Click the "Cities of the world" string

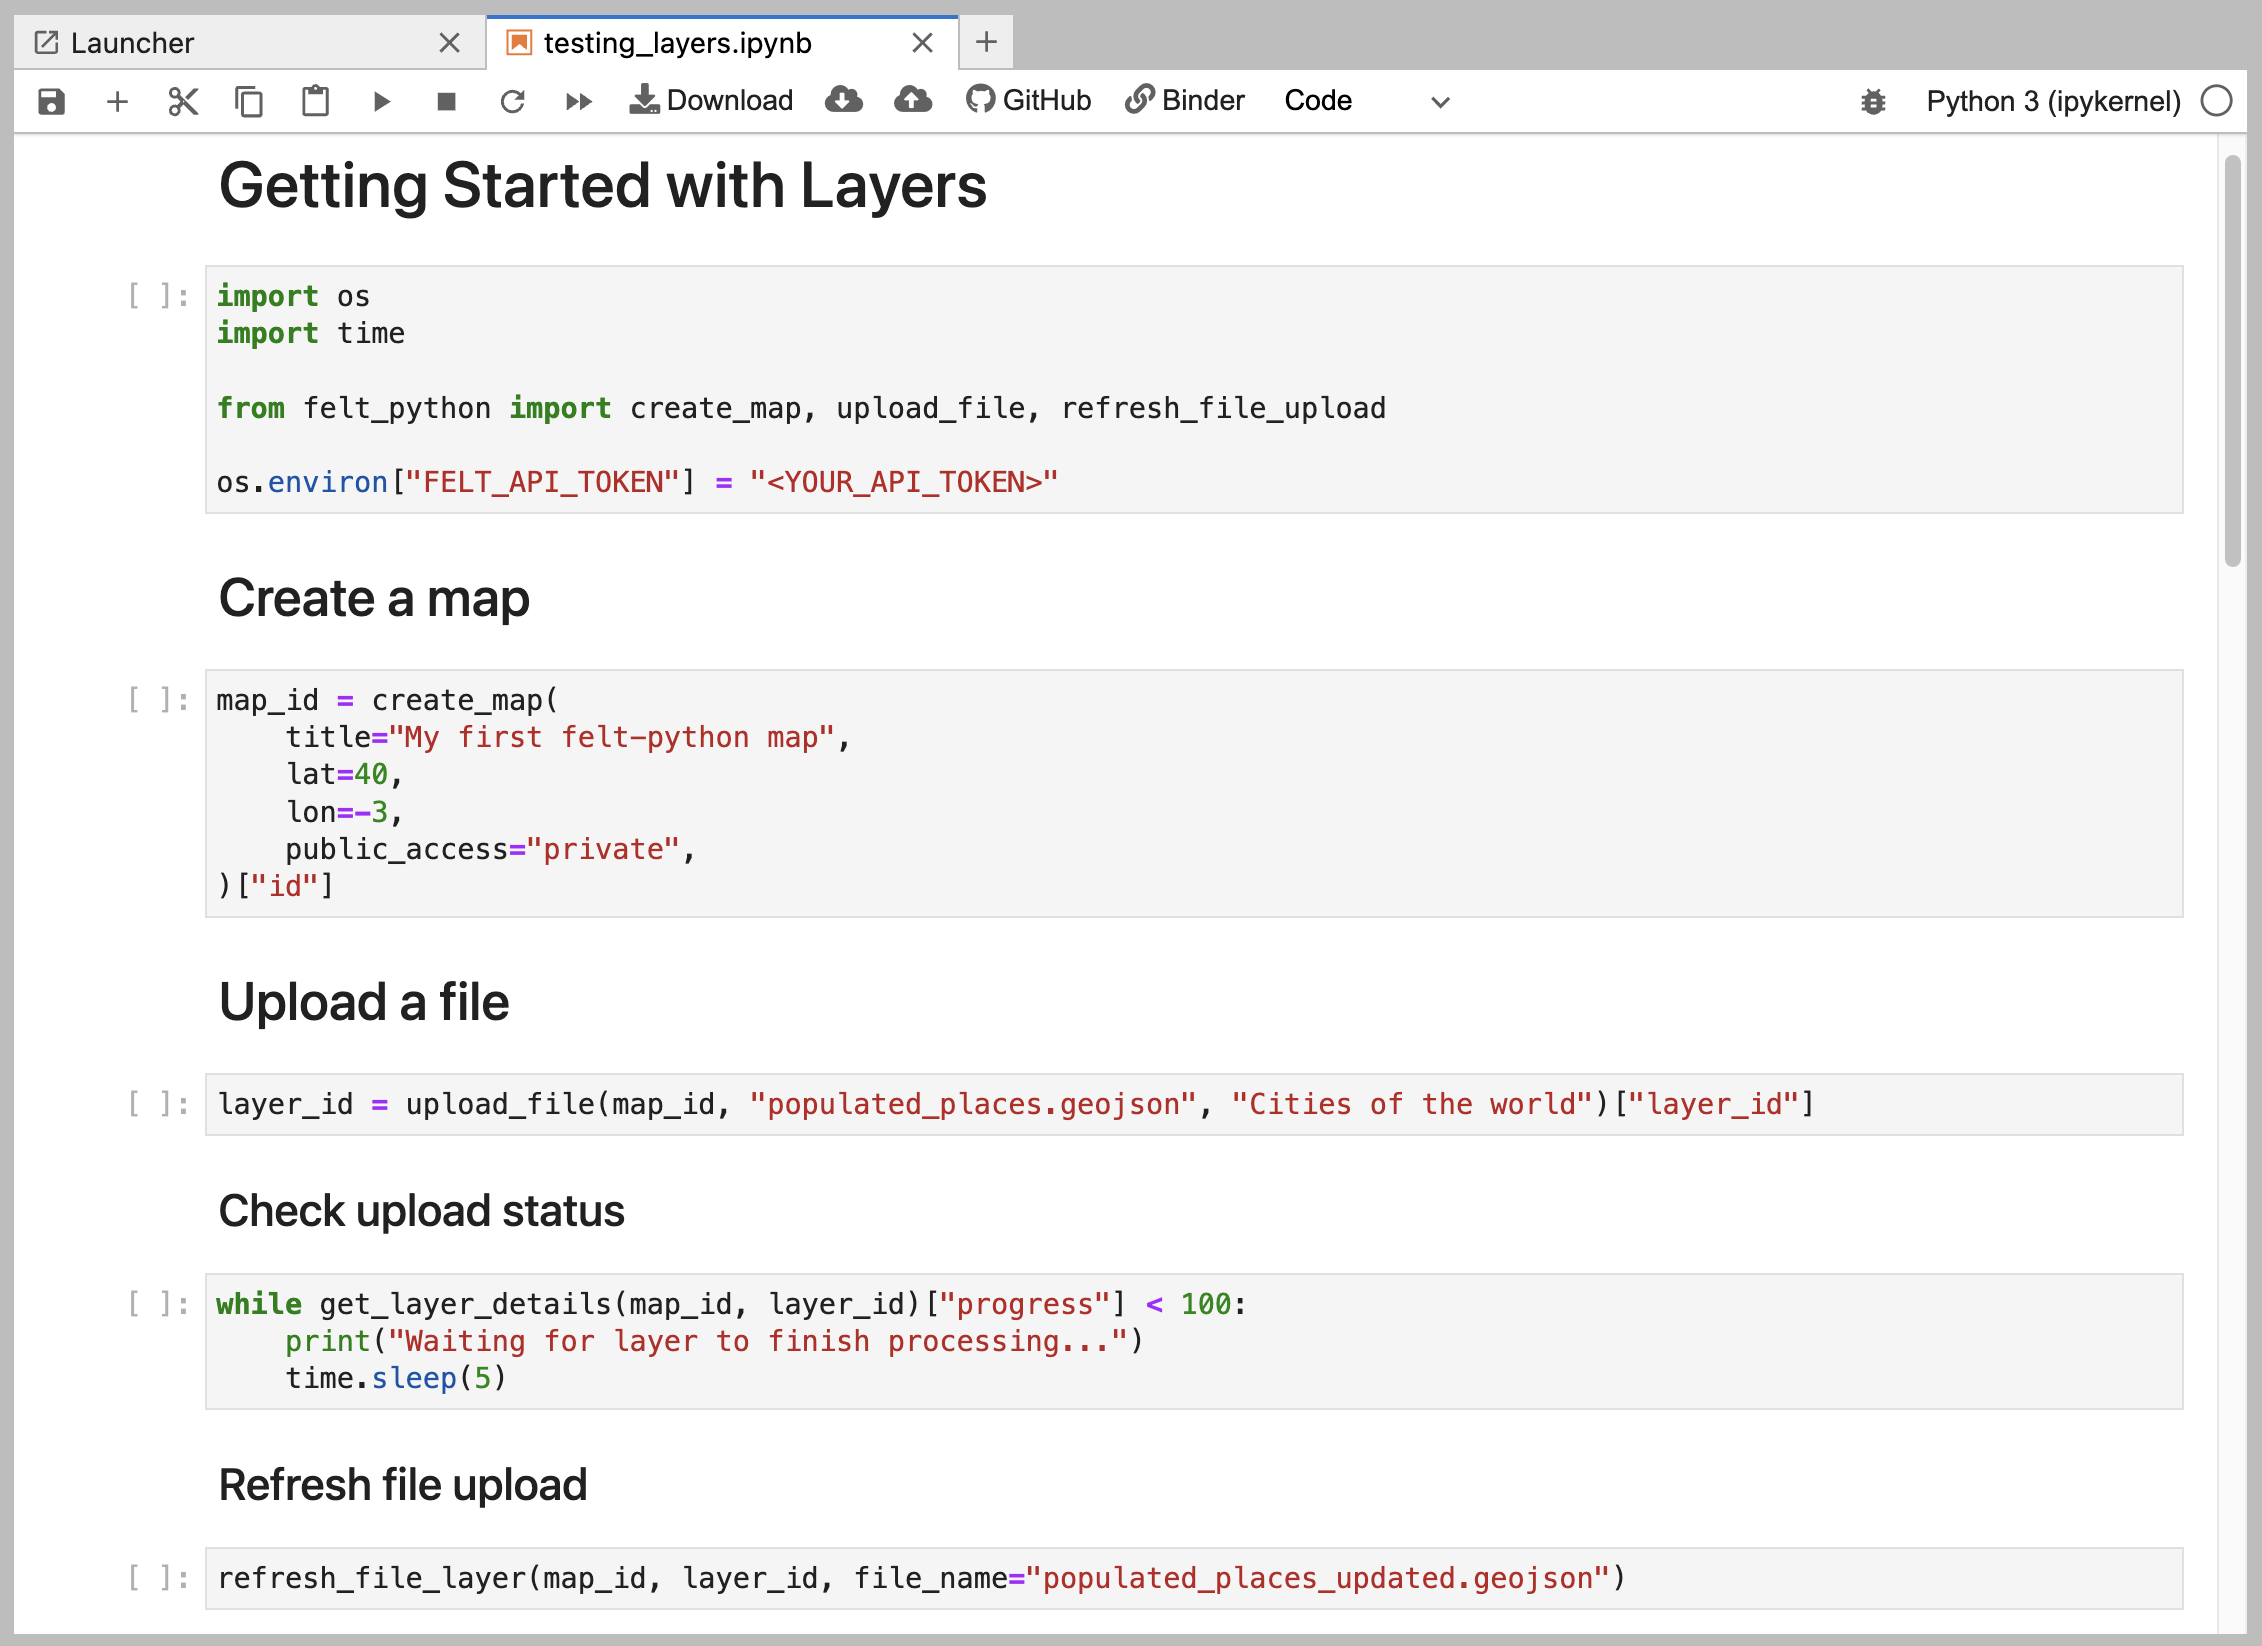click(x=1412, y=1104)
